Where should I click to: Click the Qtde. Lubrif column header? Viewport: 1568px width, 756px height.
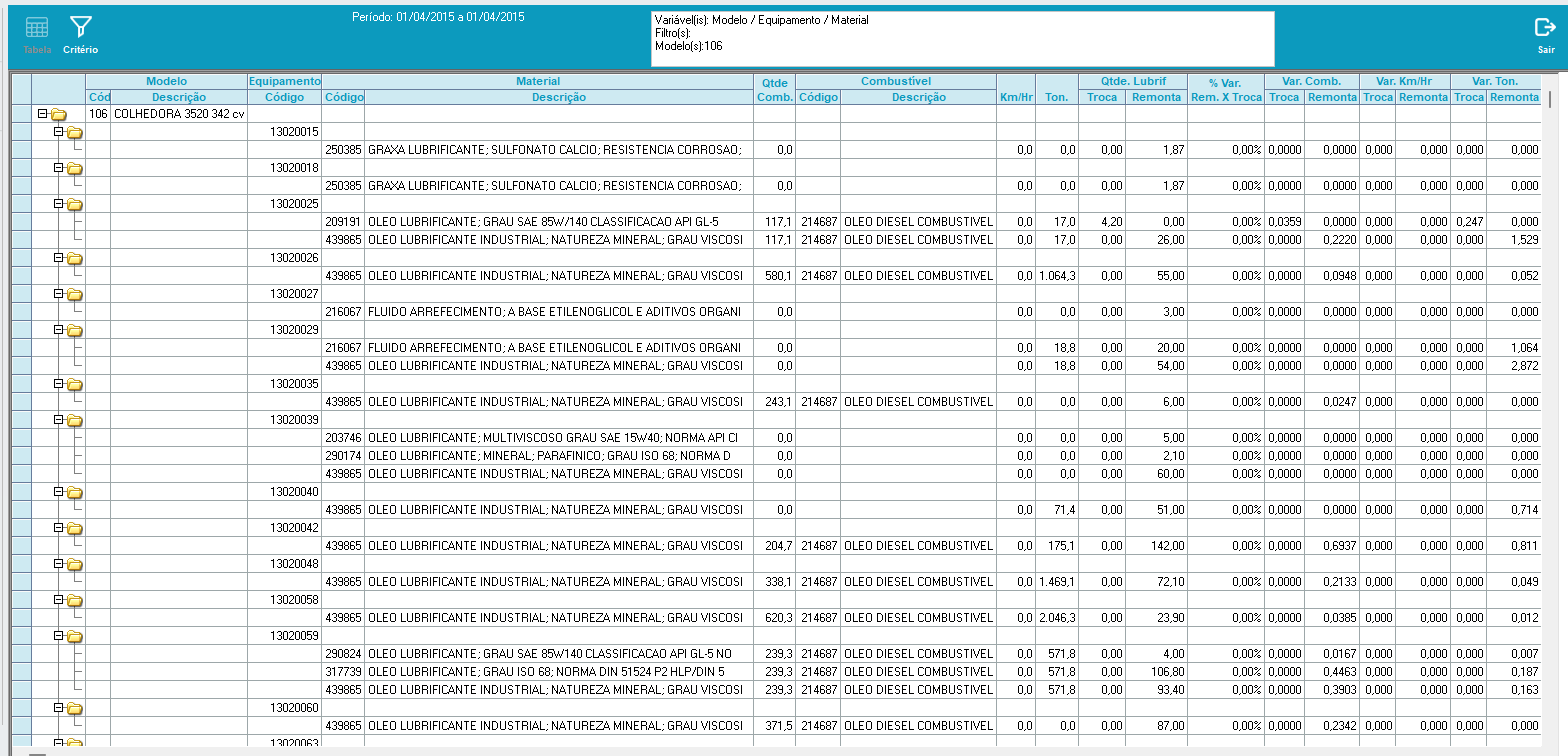(1133, 81)
